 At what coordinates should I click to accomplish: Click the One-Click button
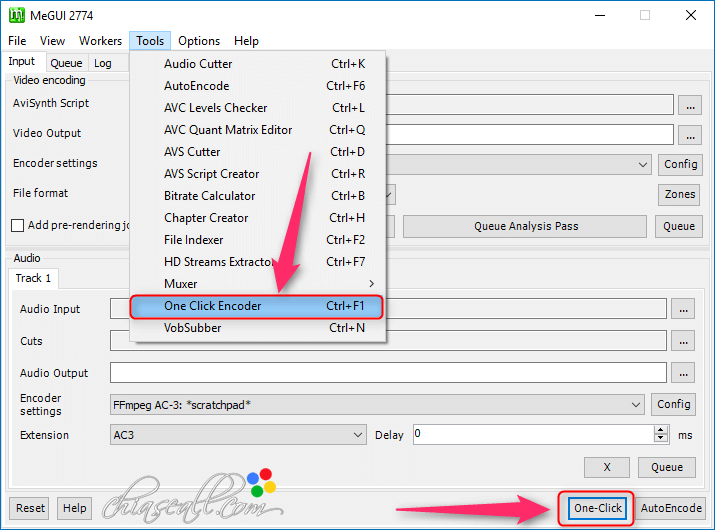pyautogui.click(x=597, y=508)
